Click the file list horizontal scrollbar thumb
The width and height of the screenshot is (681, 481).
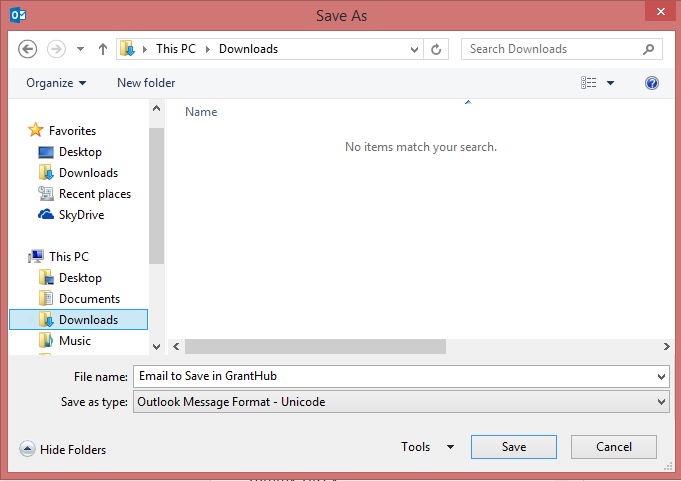[315, 346]
